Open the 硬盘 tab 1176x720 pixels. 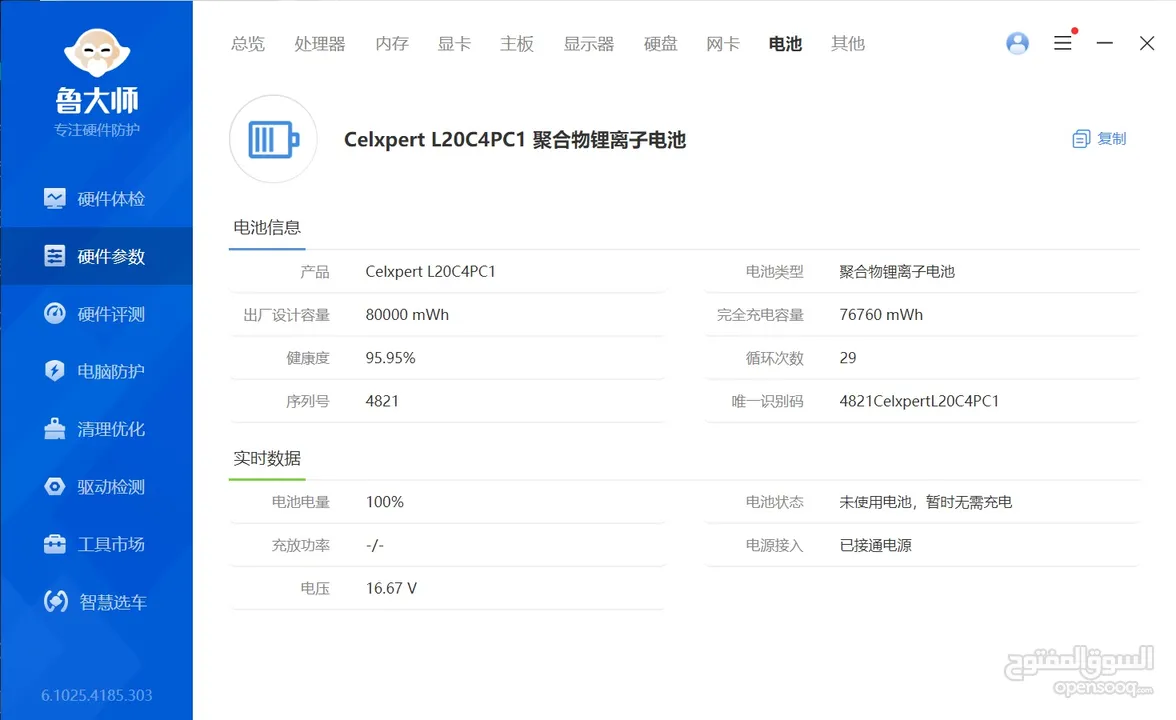click(x=661, y=44)
